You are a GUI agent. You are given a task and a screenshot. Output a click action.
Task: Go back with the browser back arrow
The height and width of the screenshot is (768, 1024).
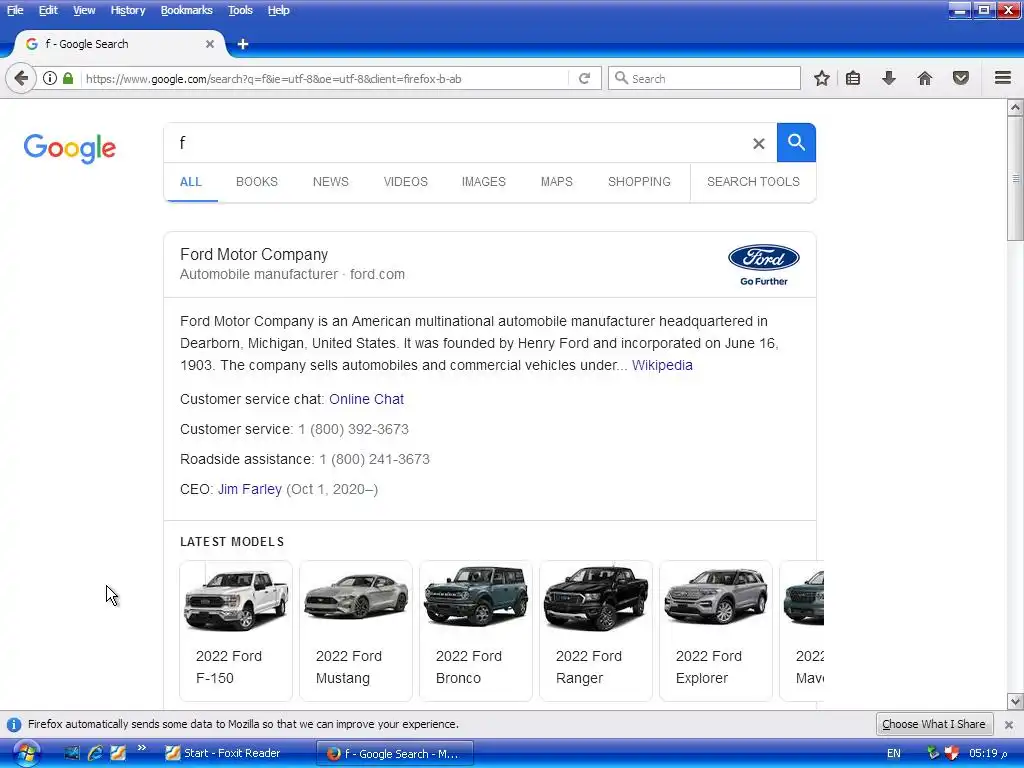pyautogui.click(x=21, y=78)
